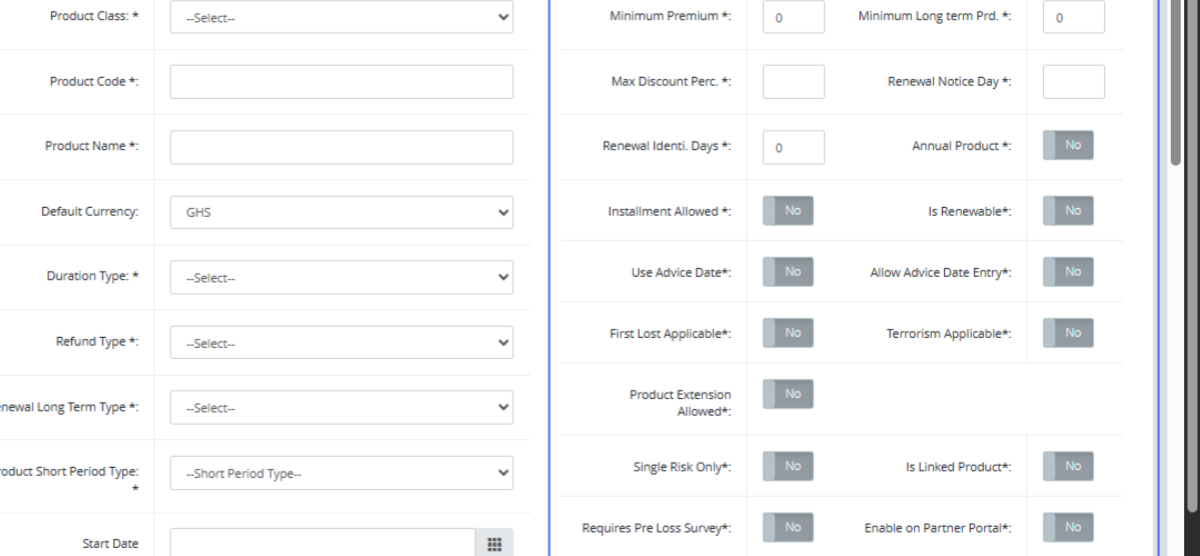Expand the Short Period Type dropdown
The width and height of the screenshot is (1200, 556).
pyautogui.click(x=341, y=473)
